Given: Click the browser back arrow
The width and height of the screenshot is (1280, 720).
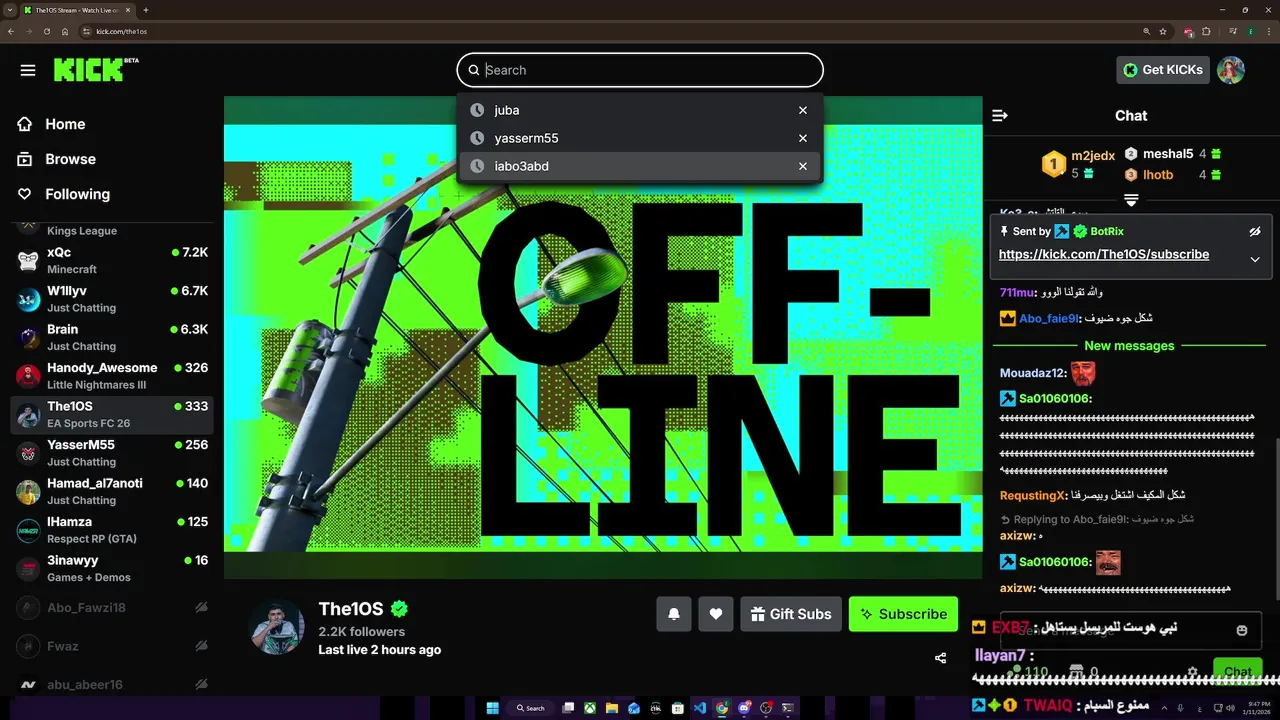Looking at the screenshot, I should click(x=11, y=31).
